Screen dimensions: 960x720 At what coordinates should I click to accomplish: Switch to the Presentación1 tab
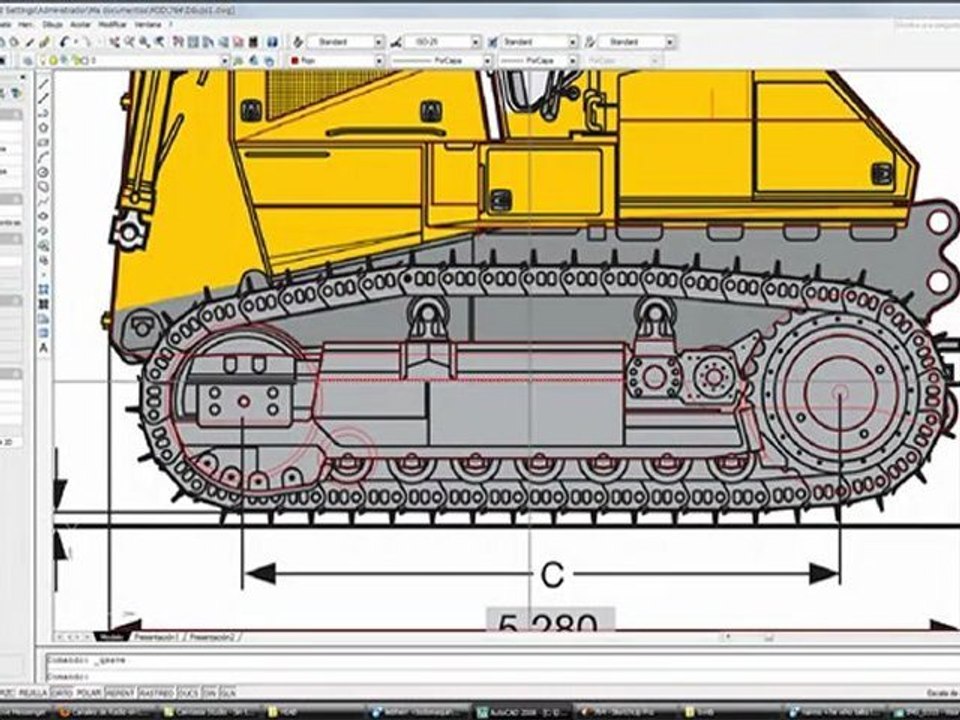pos(156,637)
